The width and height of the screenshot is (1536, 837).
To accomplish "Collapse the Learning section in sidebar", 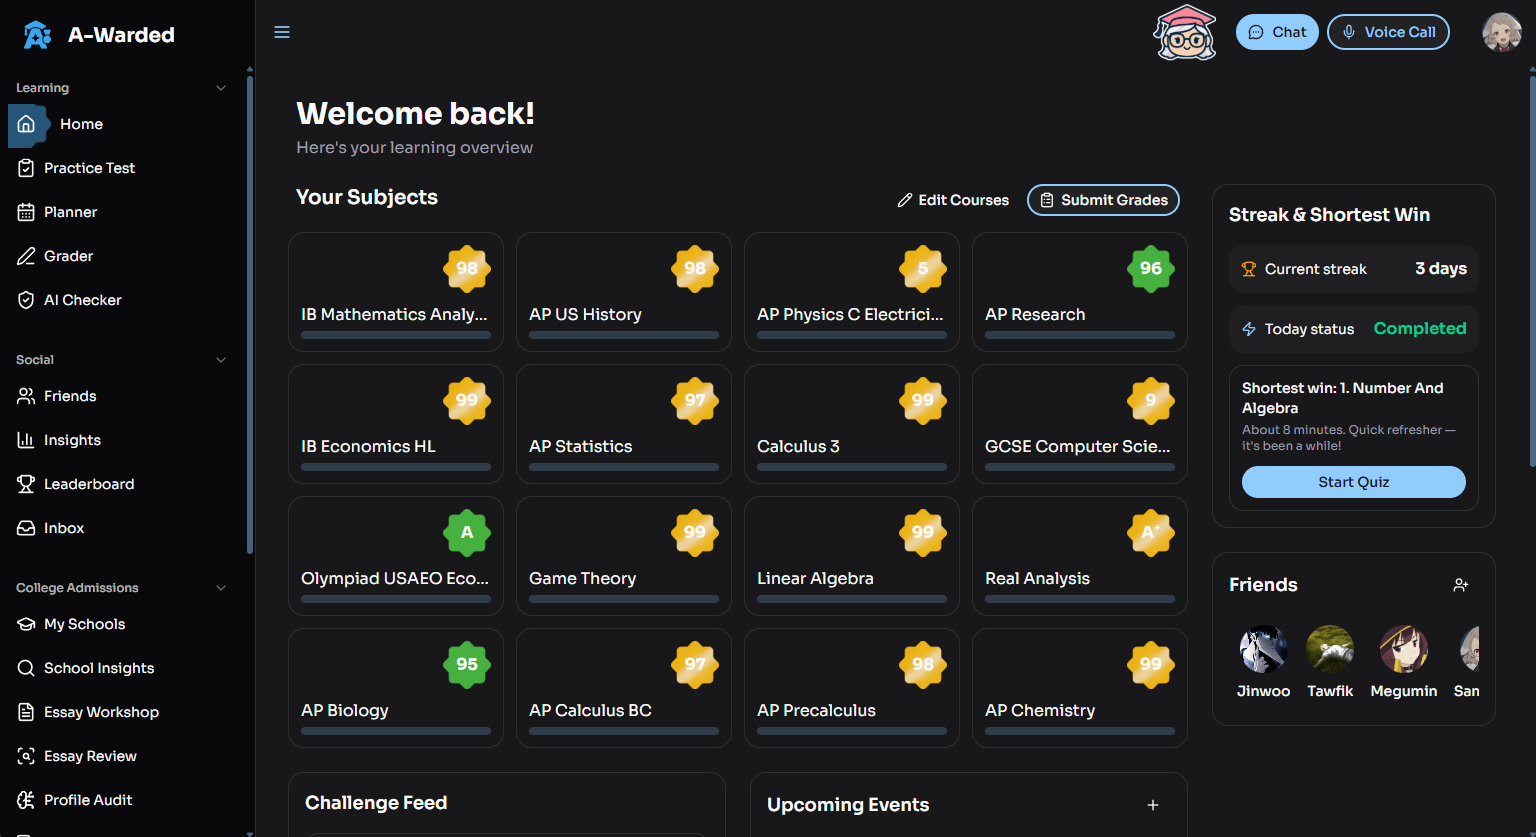I will (x=221, y=88).
